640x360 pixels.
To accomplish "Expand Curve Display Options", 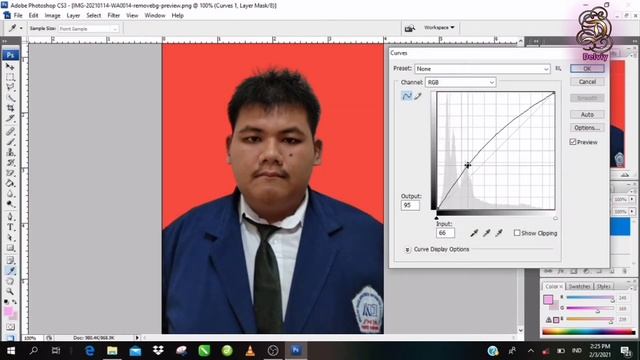I will click(407, 249).
